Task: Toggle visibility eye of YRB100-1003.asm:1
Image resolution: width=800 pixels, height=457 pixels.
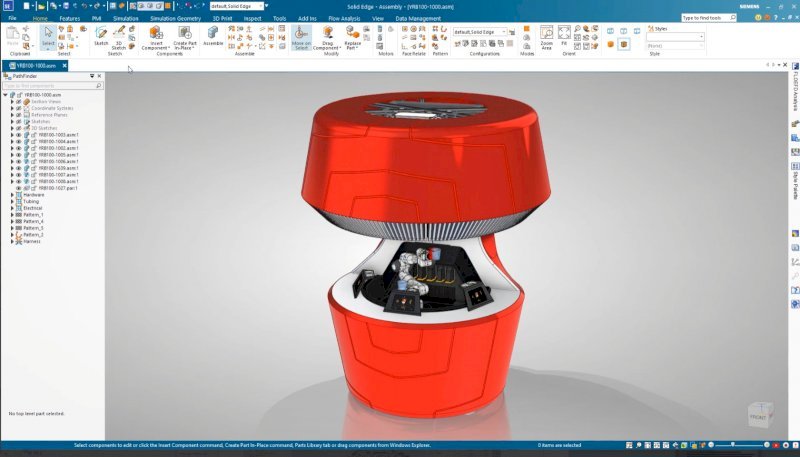Action: pyautogui.click(x=19, y=135)
